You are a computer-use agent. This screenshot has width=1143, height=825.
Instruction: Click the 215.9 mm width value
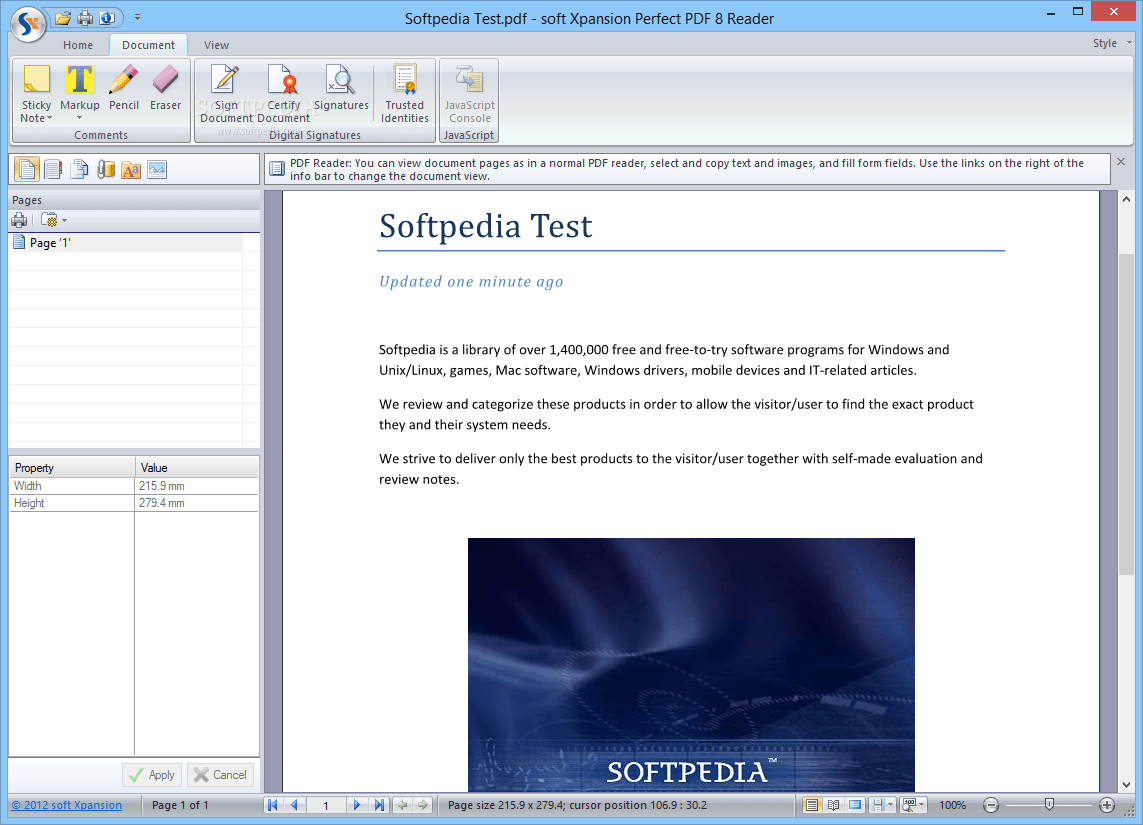click(162, 485)
